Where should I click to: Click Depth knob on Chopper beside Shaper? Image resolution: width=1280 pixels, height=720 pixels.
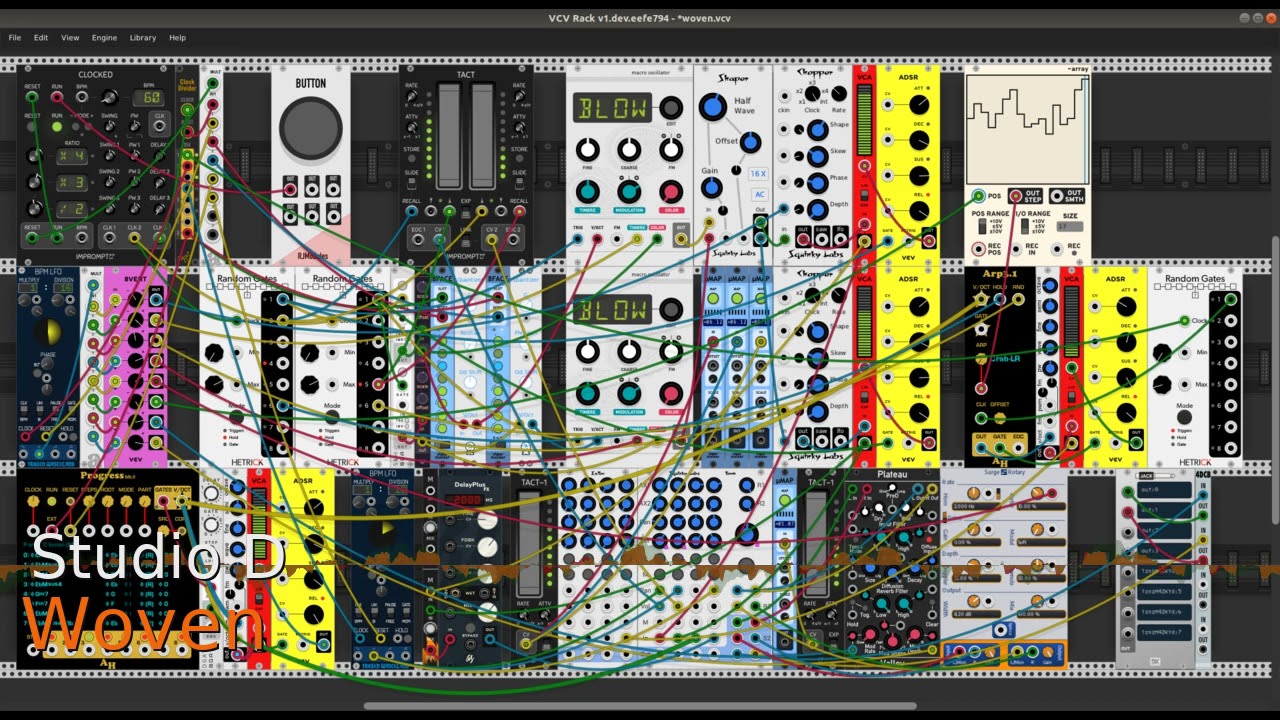tap(817, 209)
